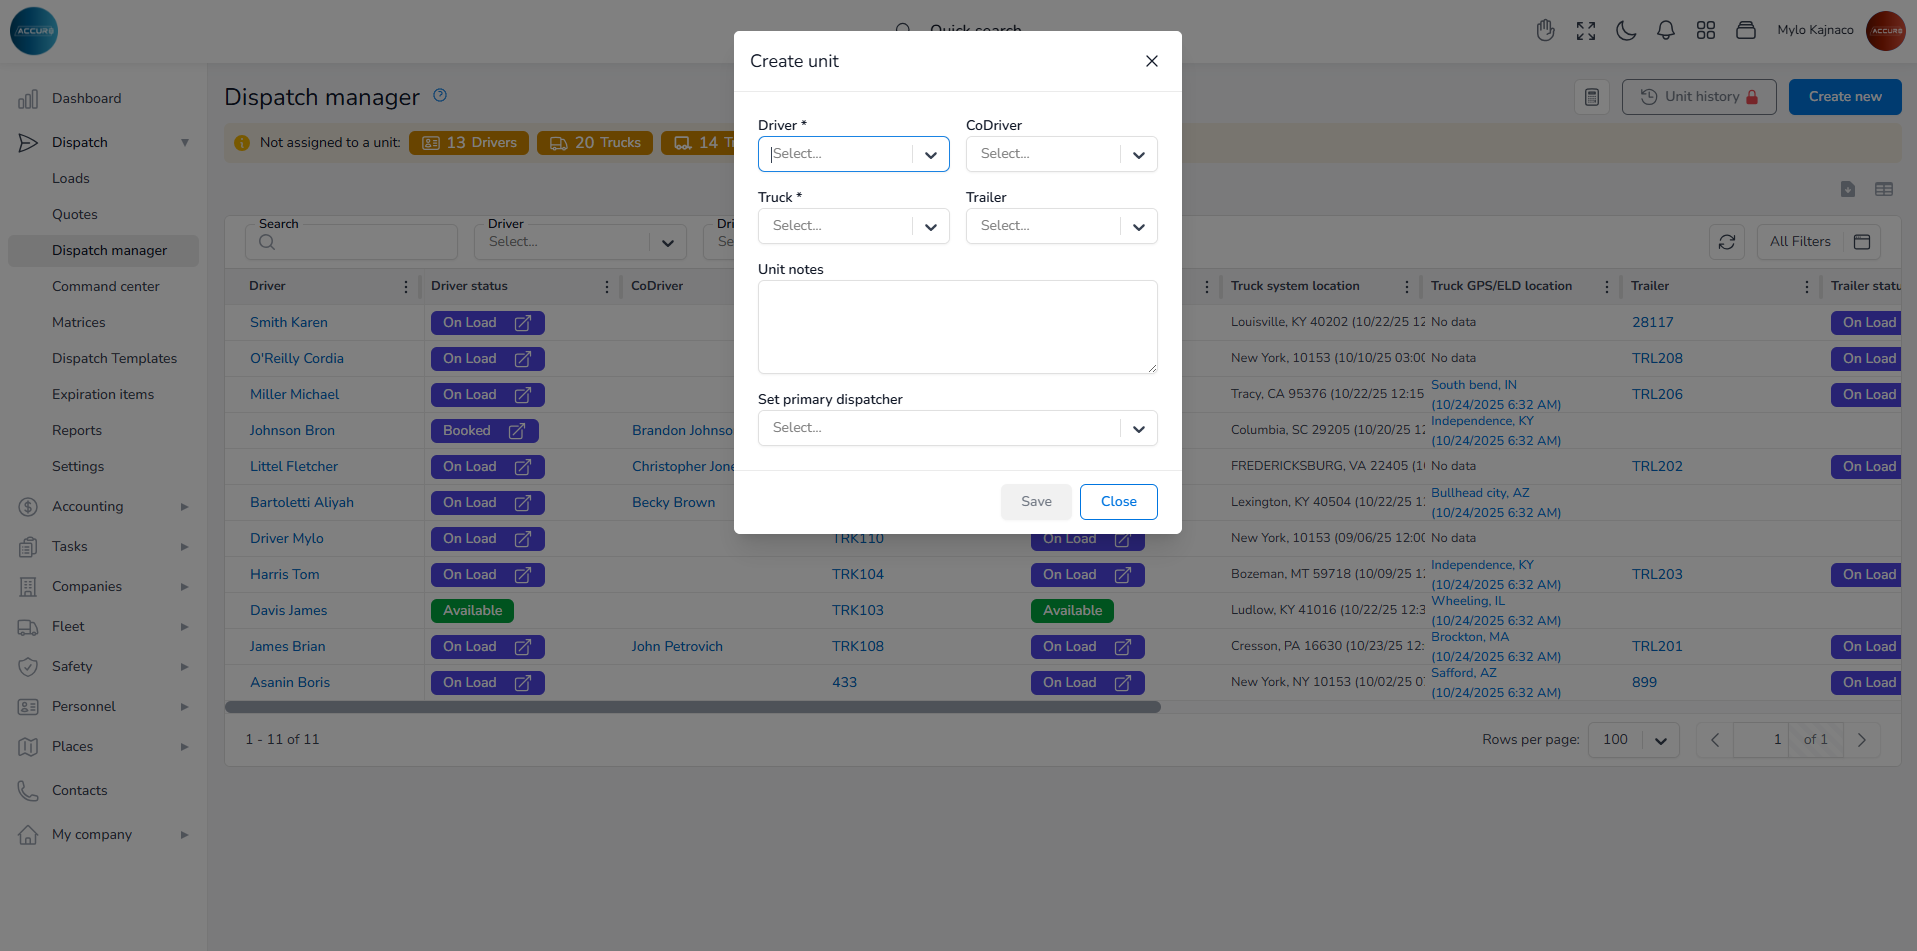Image resolution: width=1917 pixels, height=951 pixels.
Task: Close the Create unit dialog with X
Action: point(1152,61)
